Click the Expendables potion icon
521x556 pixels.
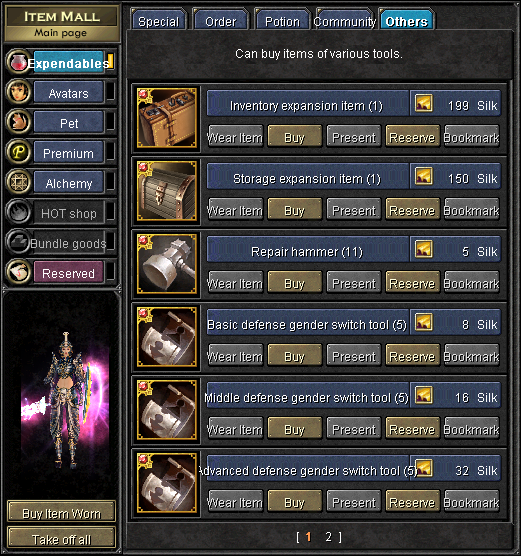pos(18,62)
